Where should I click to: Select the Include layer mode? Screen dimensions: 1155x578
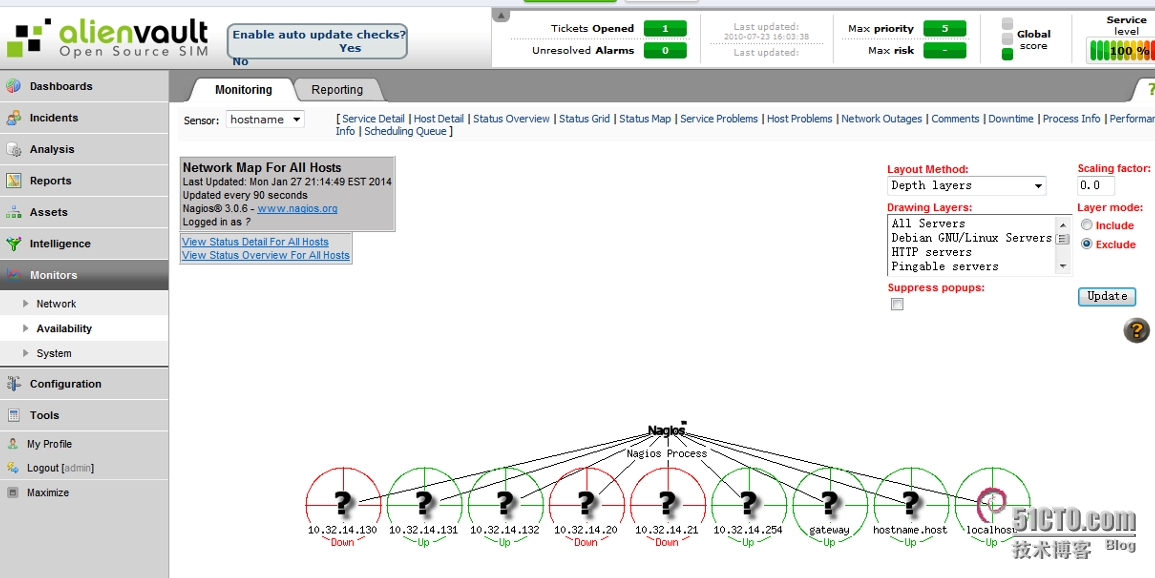[1086, 225]
